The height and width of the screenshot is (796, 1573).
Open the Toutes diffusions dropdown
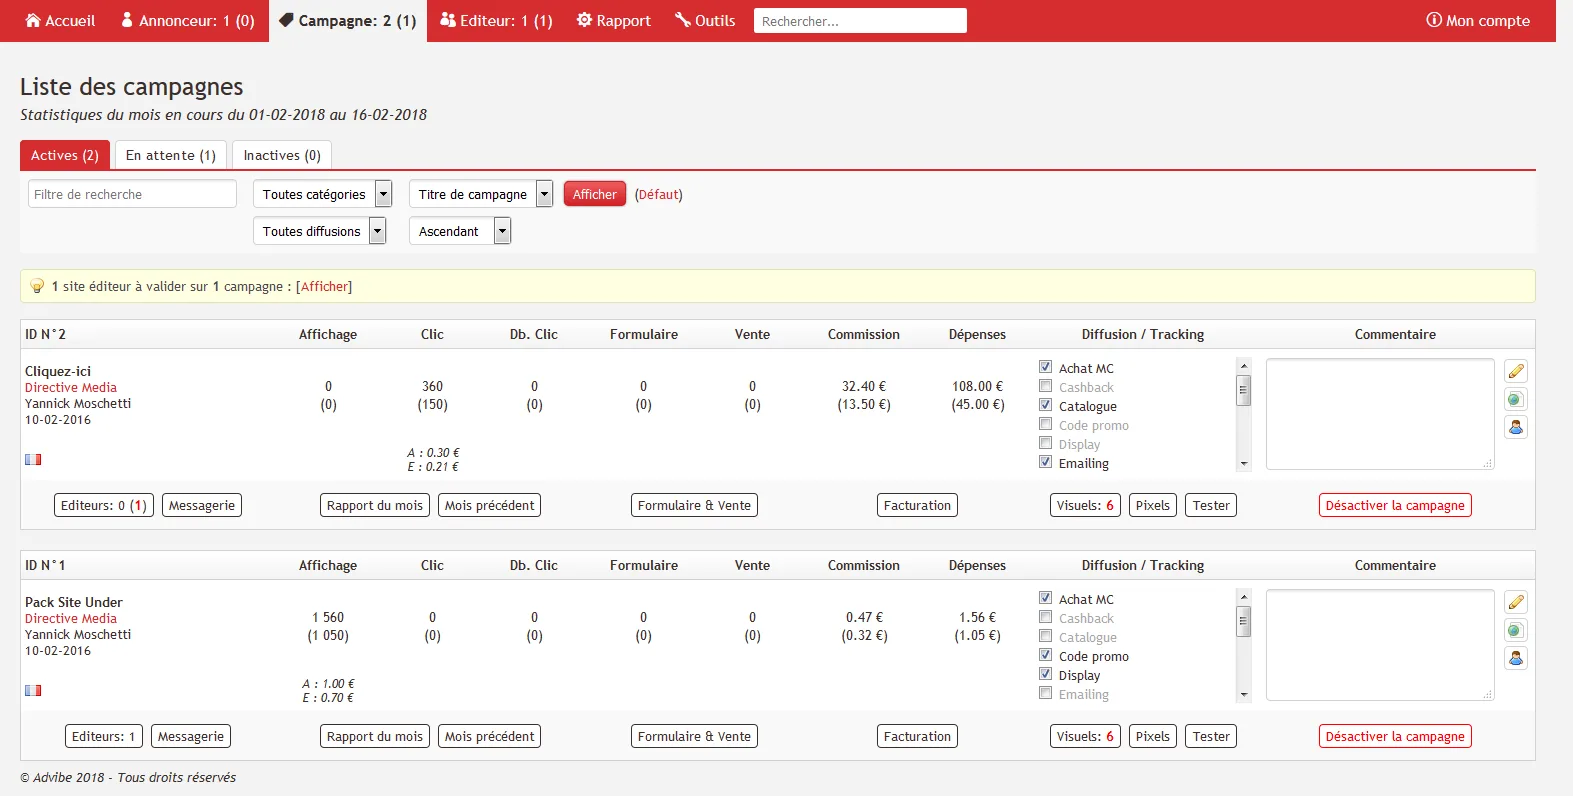pyautogui.click(x=320, y=231)
